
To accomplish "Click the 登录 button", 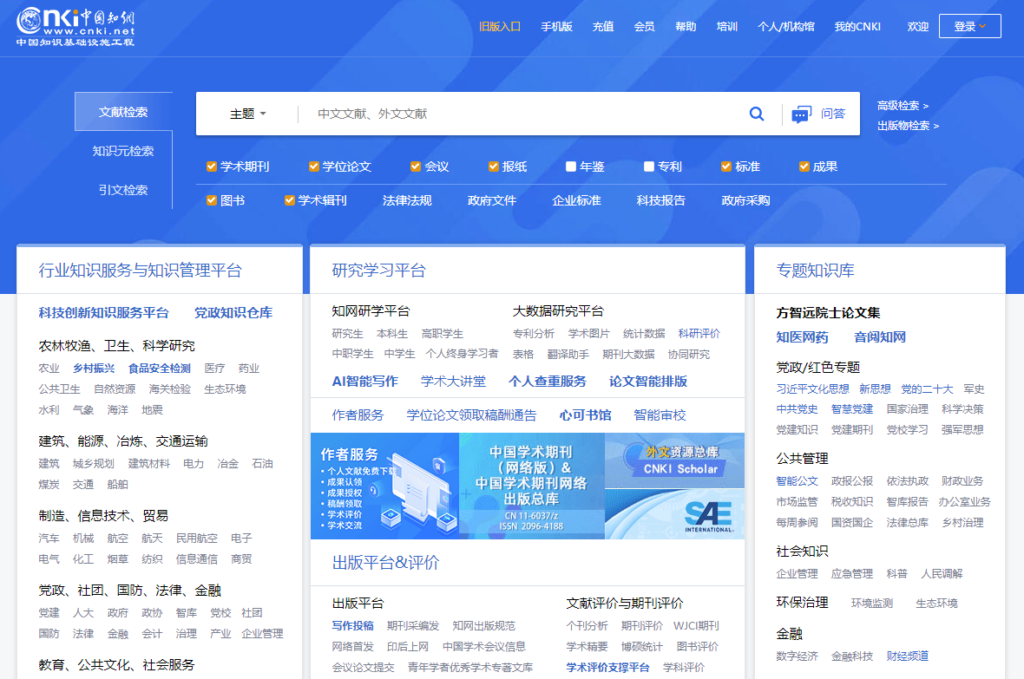I will click(x=963, y=25).
